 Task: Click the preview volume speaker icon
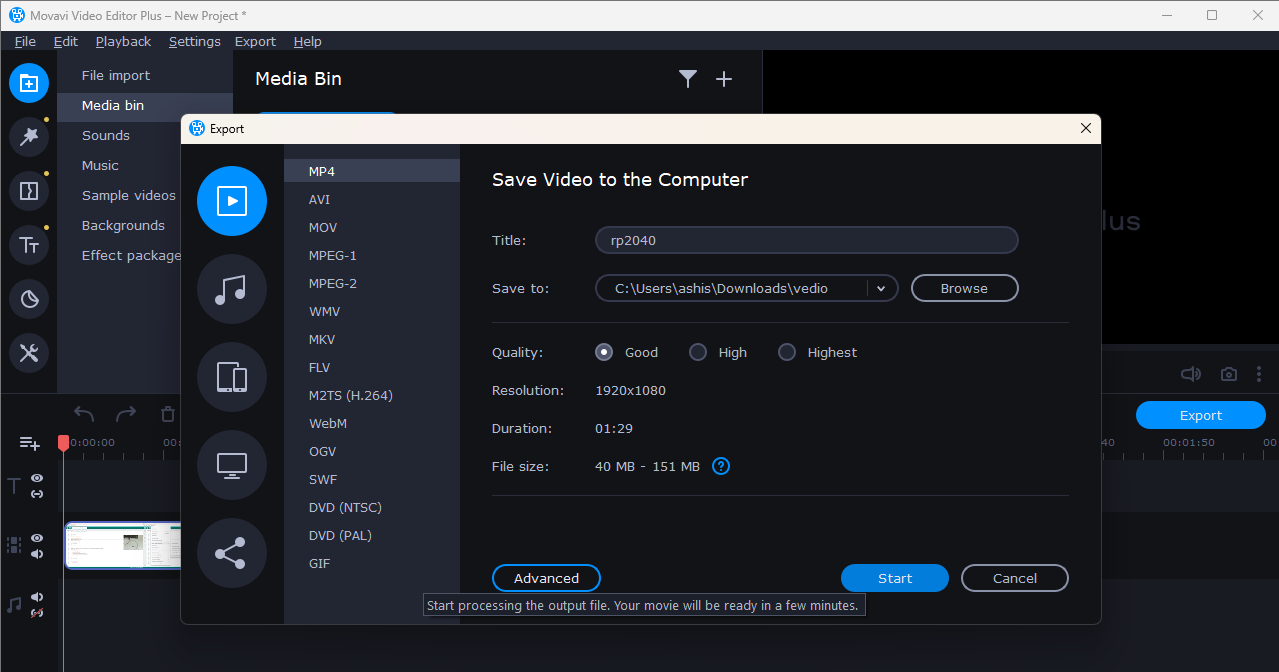pos(1190,374)
